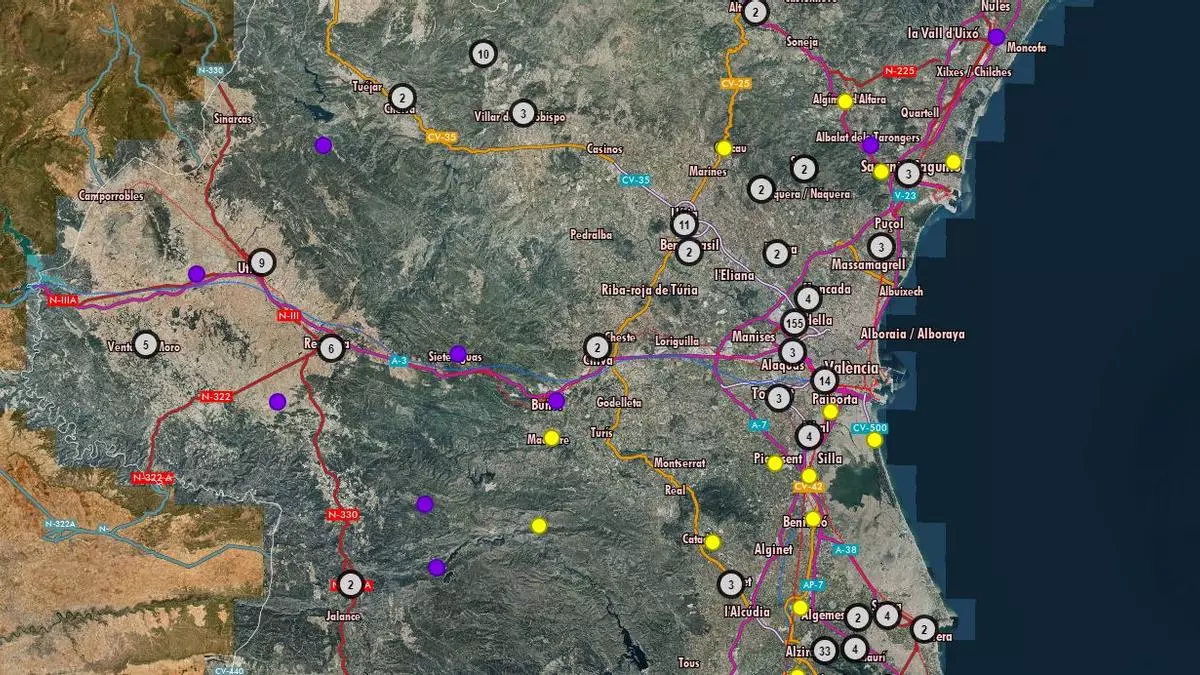Screen dimensions: 1200x675
Task: Click the cluster marker showing 33
Action: tap(824, 652)
